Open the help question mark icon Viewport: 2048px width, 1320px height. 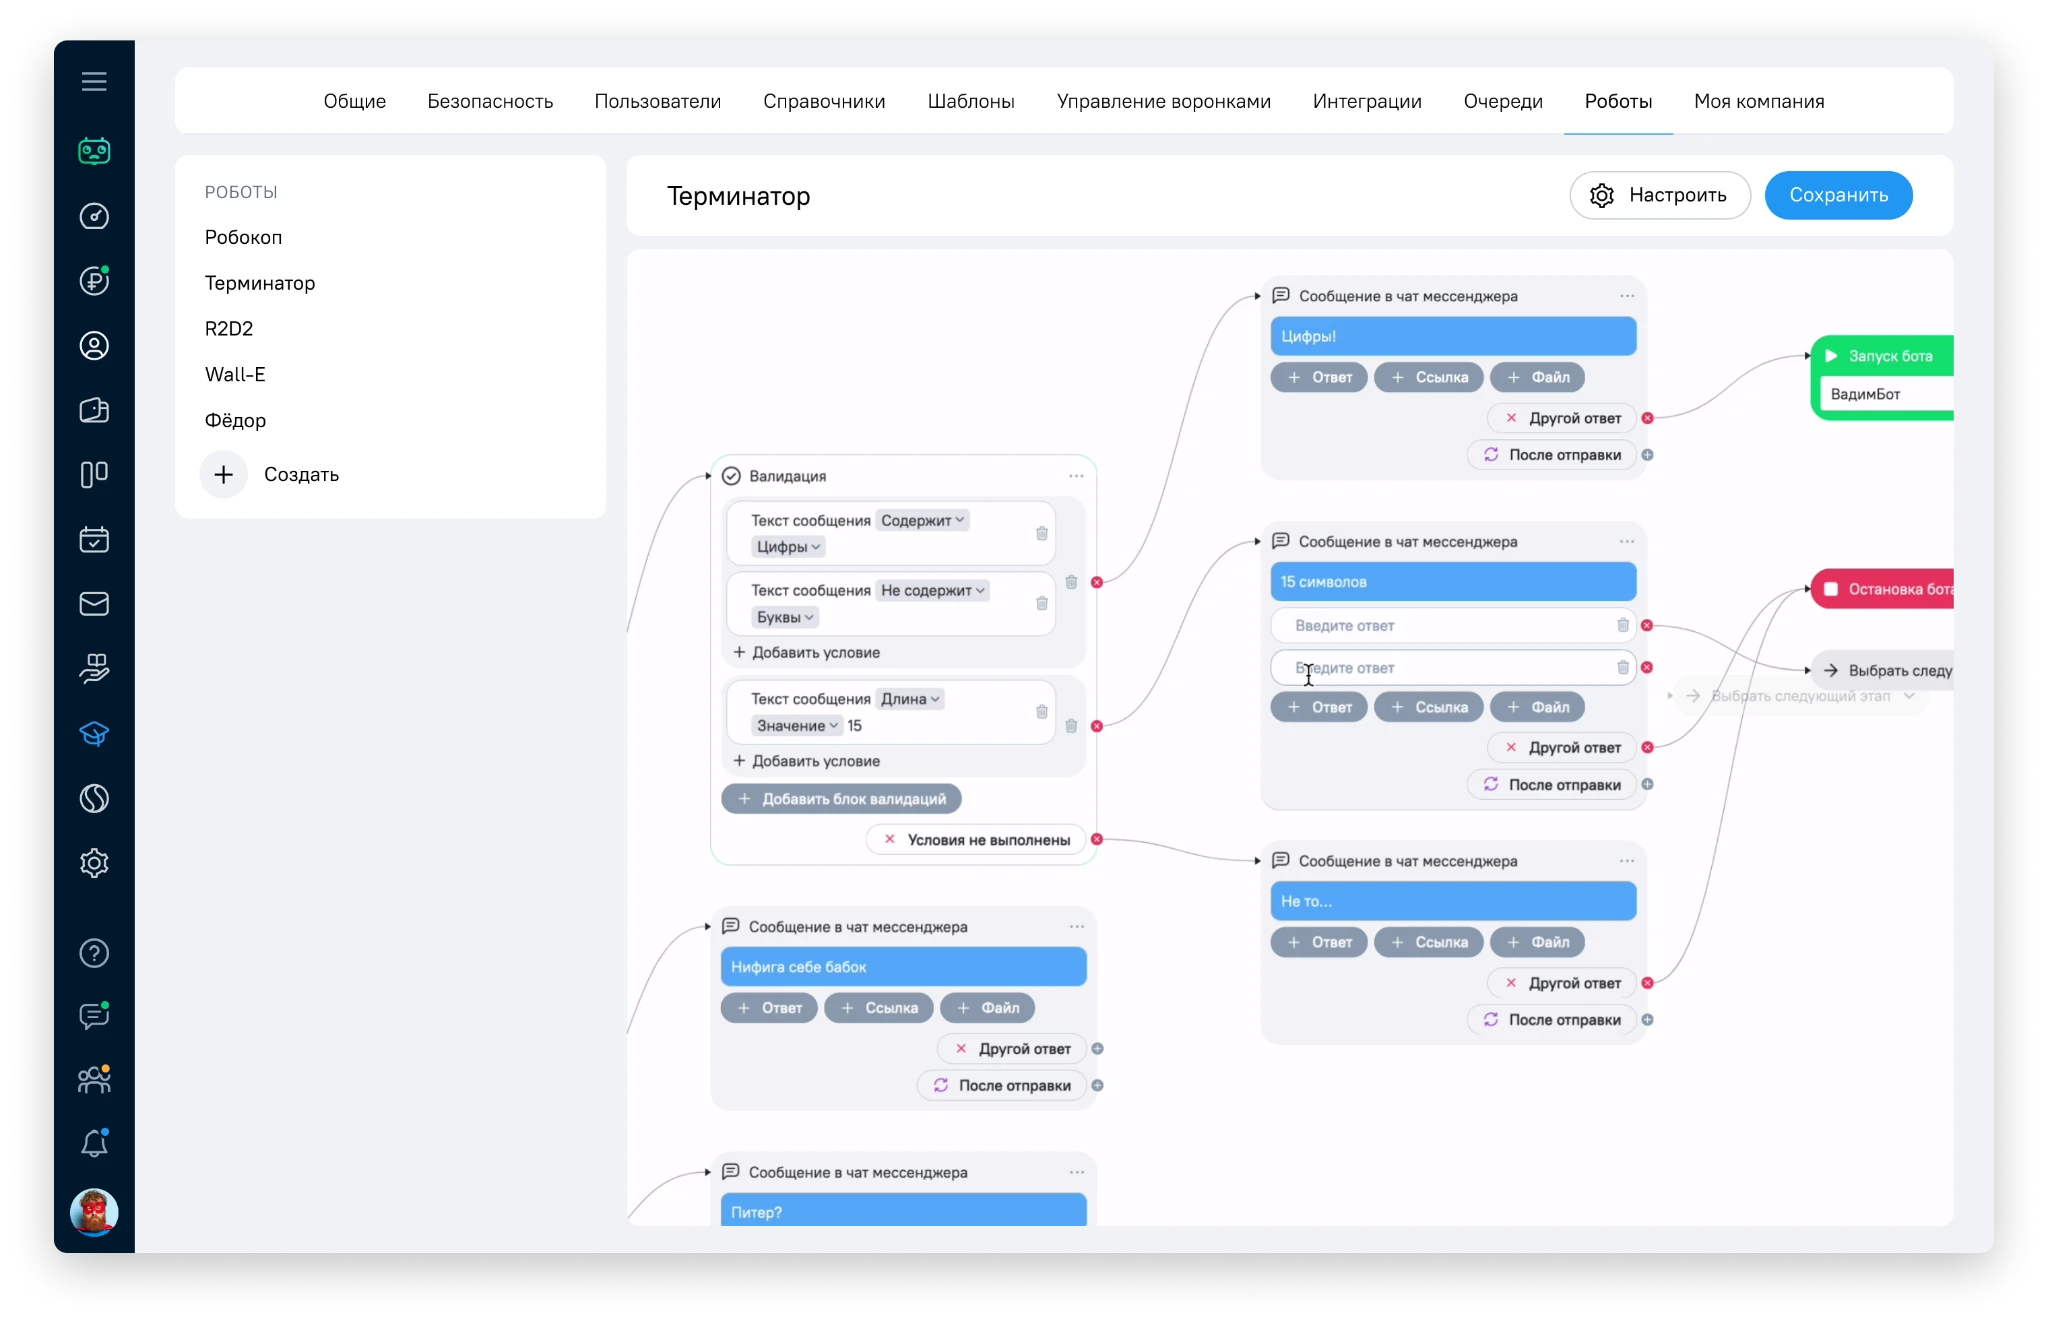(94, 953)
